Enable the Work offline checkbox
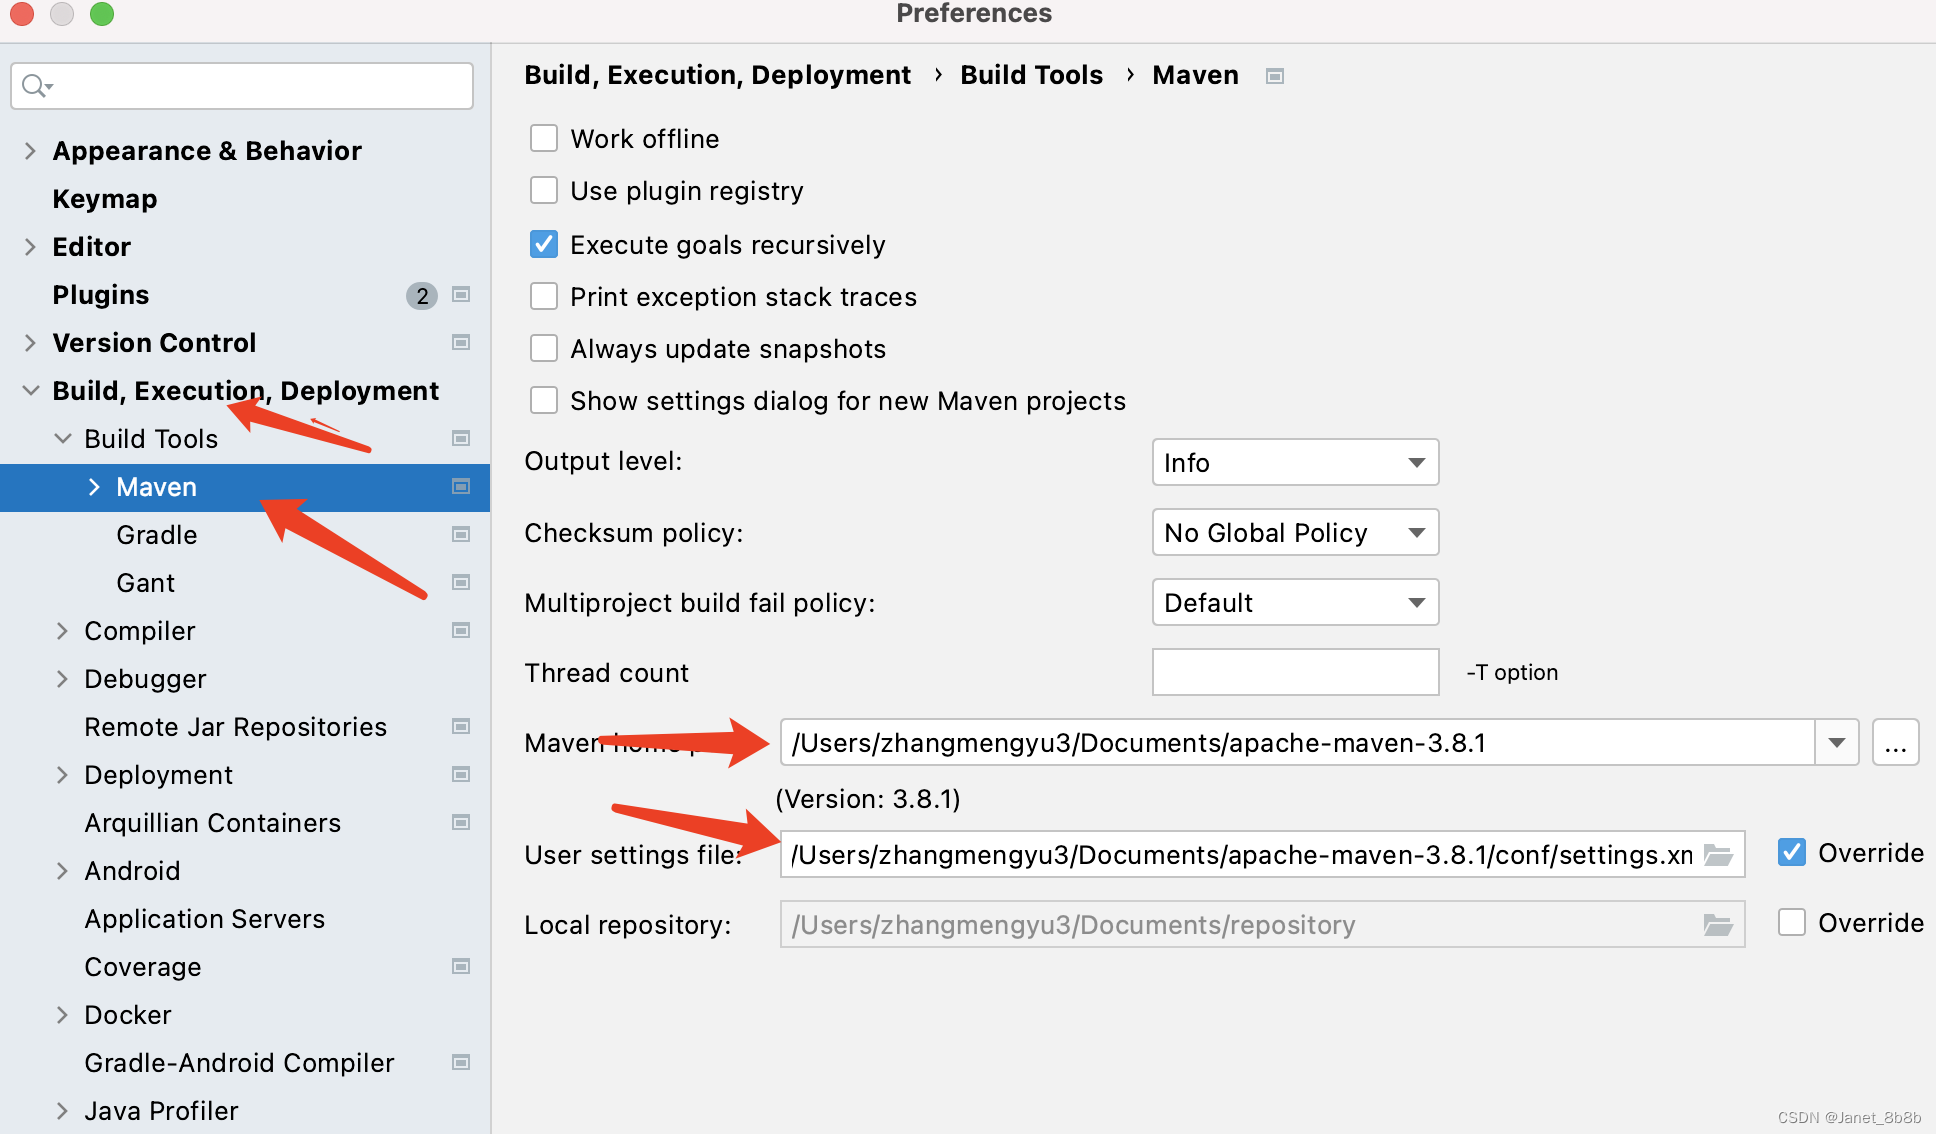The image size is (1936, 1134). [544, 138]
